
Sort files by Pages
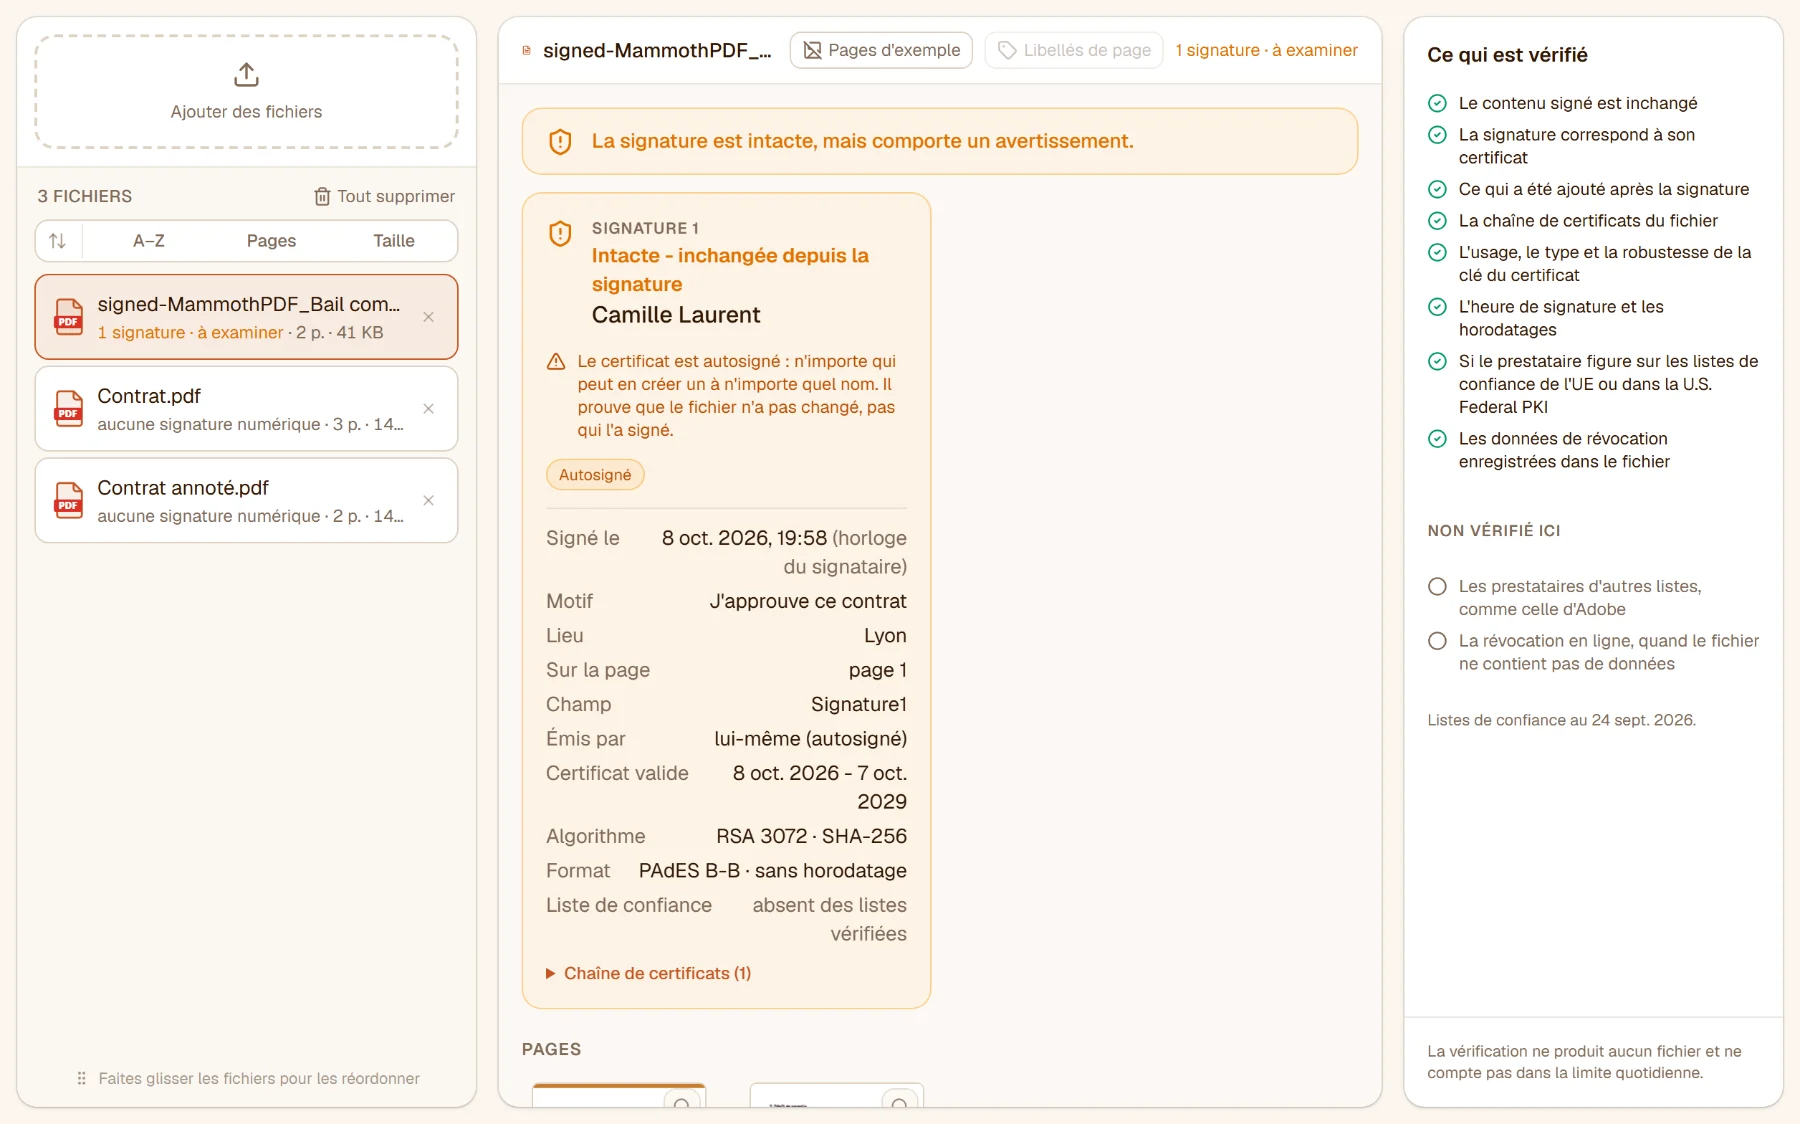click(271, 241)
